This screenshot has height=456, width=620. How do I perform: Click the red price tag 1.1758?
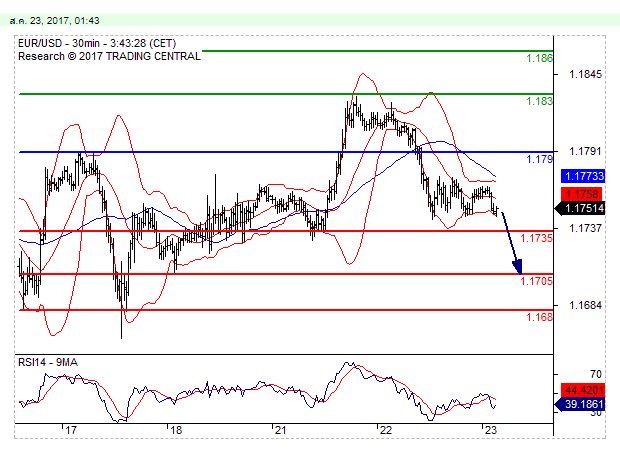click(582, 194)
